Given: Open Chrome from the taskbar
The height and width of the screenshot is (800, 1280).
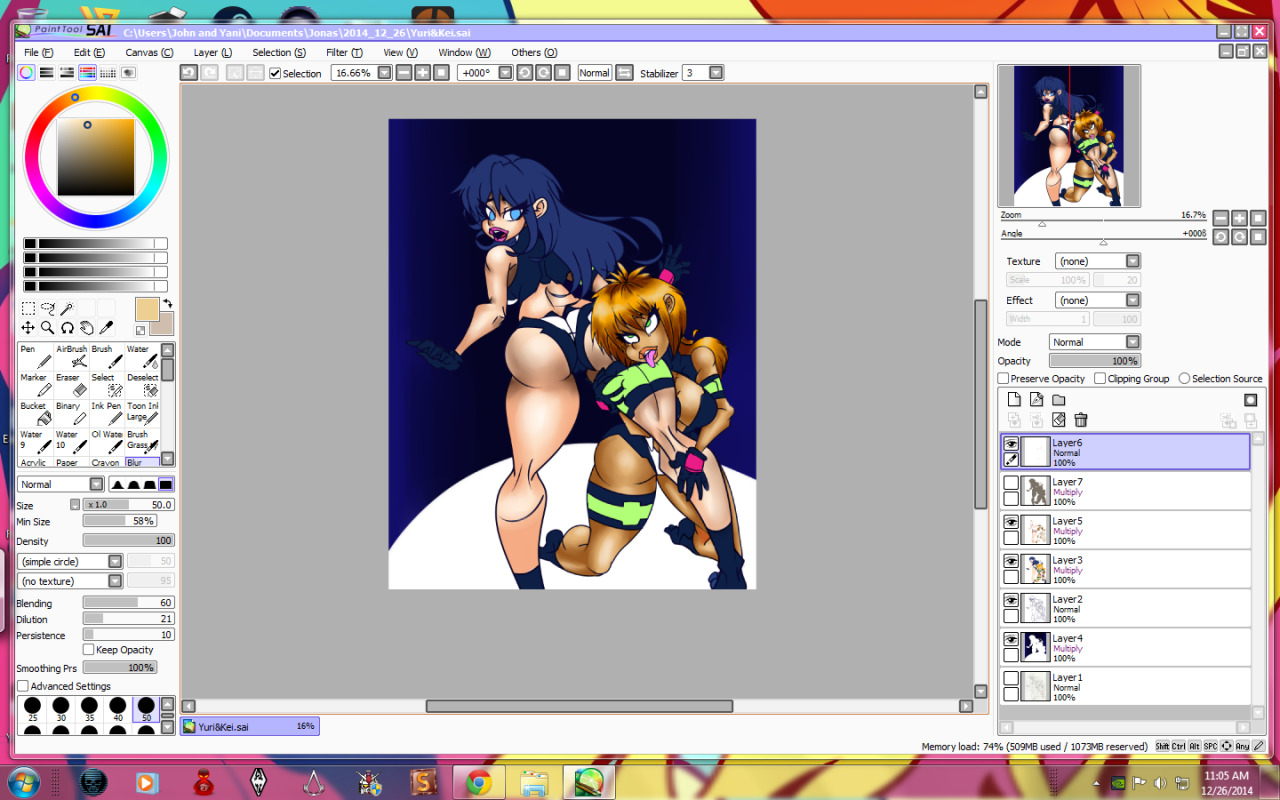Looking at the screenshot, I should tap(478, 782).
